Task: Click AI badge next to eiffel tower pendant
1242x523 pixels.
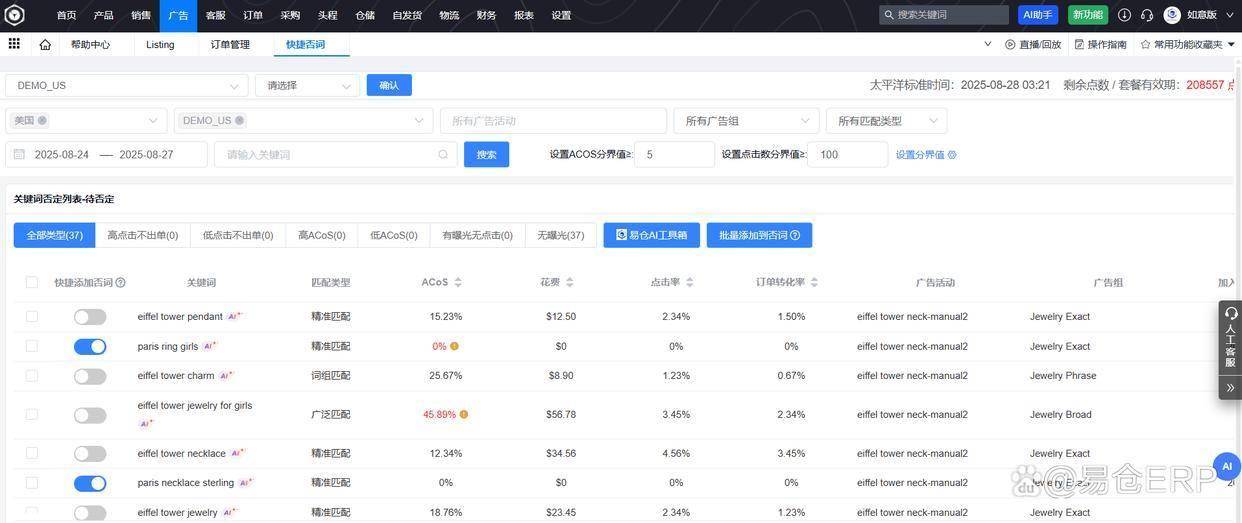Action: [x=234, y=316]
